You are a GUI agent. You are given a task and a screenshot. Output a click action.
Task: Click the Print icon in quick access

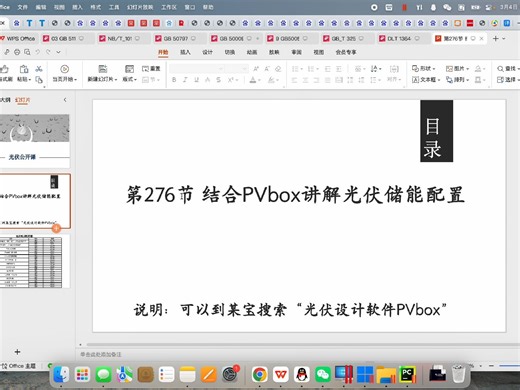[x=17, y=52]
